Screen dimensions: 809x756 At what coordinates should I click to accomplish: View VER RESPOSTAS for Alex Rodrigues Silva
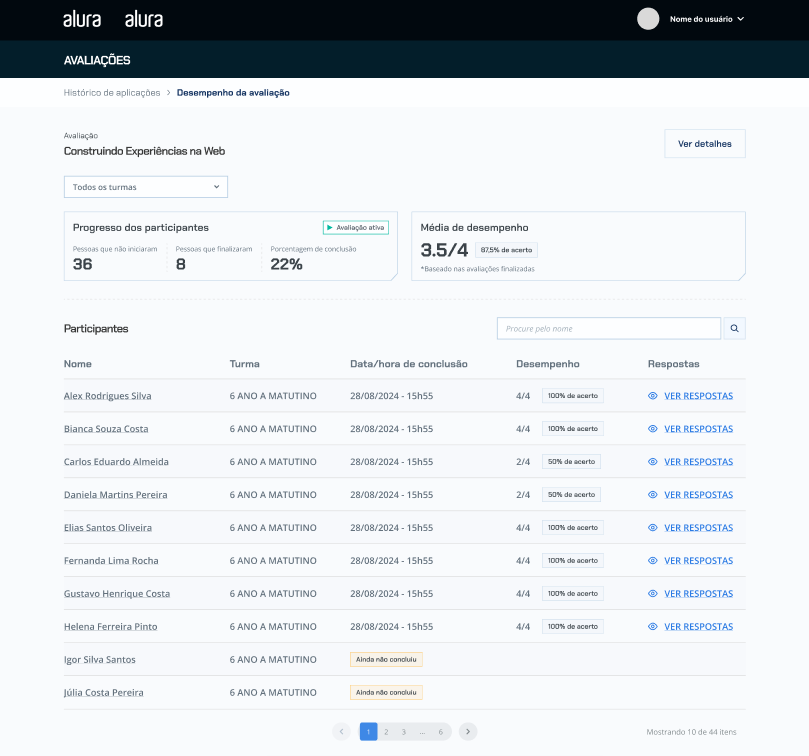coord(699,396)
